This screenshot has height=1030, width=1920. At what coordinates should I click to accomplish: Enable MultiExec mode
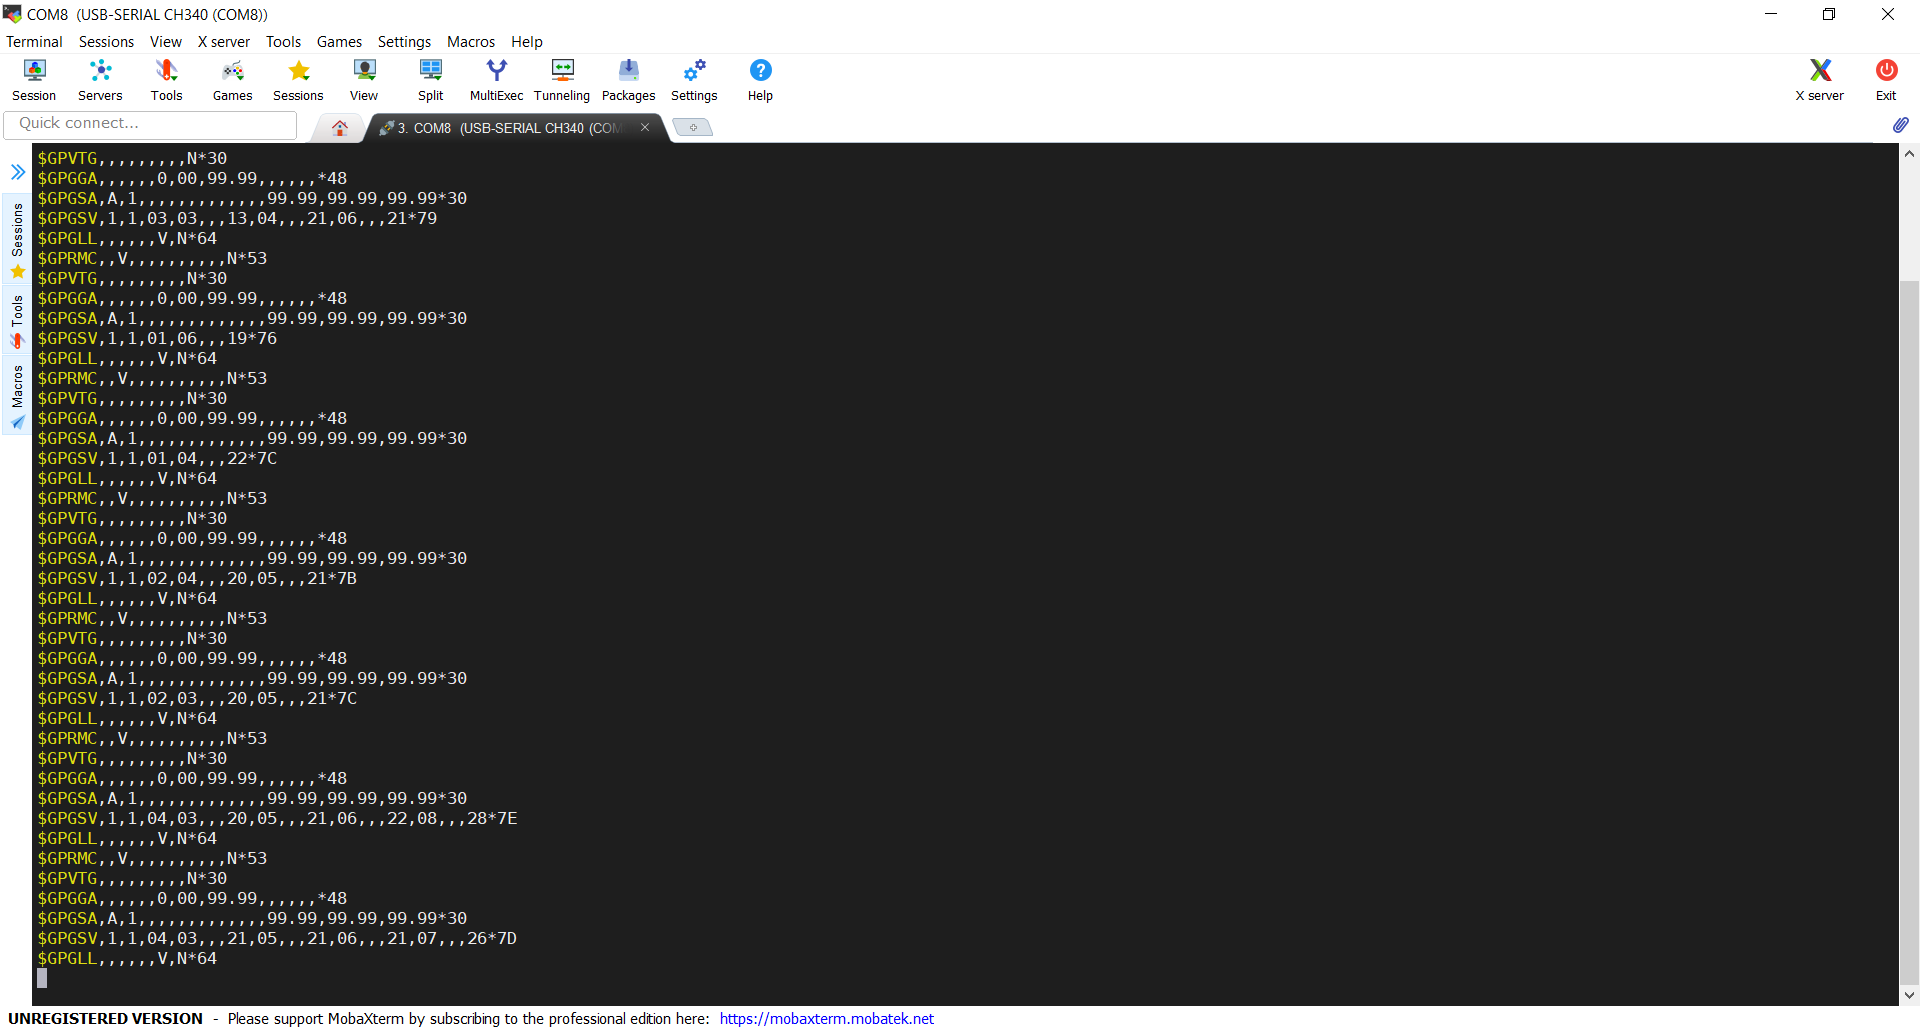pyautogui.click(x=496, y=79)
